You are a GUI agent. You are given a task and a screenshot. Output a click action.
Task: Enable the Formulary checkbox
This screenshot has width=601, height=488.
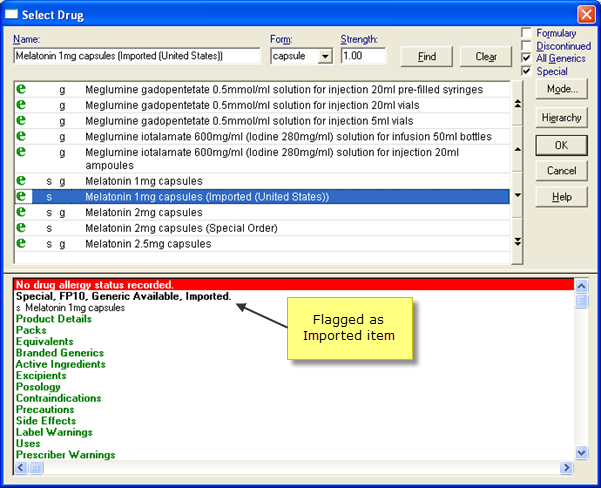pyautogui.click(x=527, y=33)
